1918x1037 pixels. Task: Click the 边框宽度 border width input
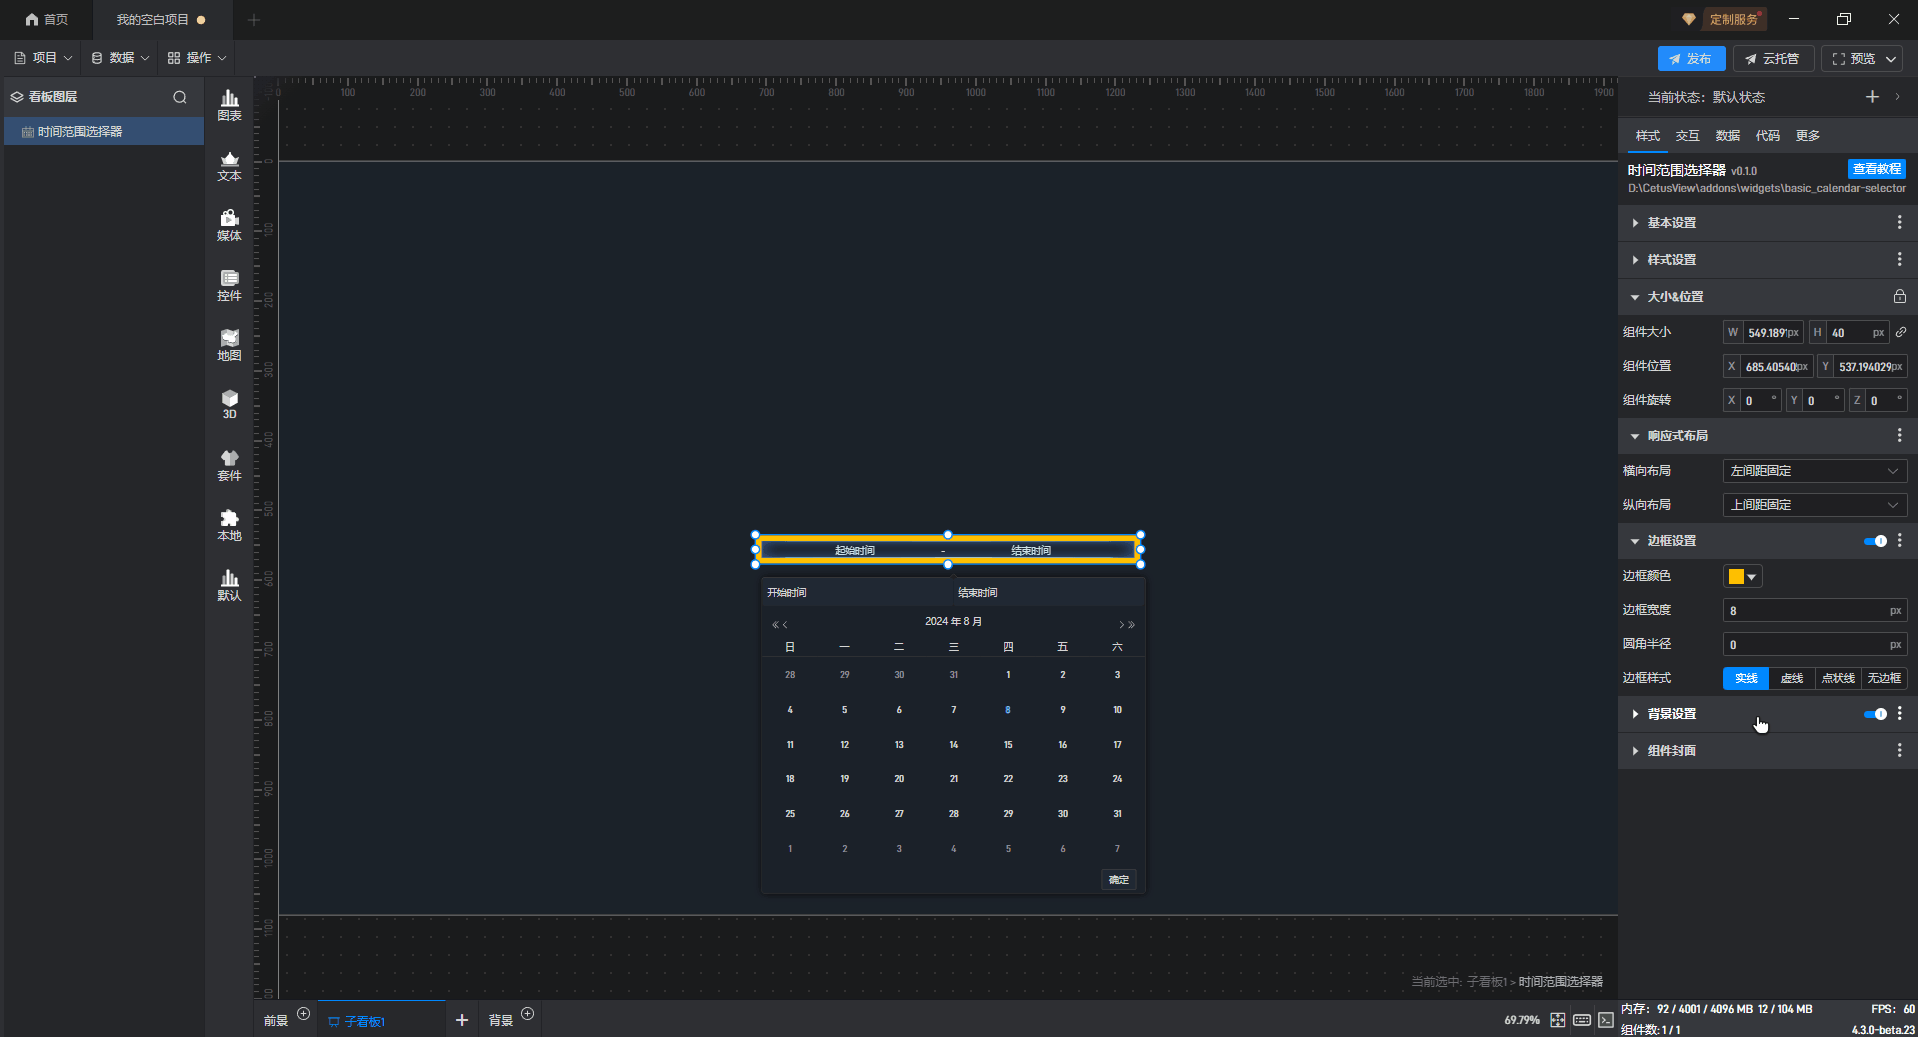coord(1814,610)
